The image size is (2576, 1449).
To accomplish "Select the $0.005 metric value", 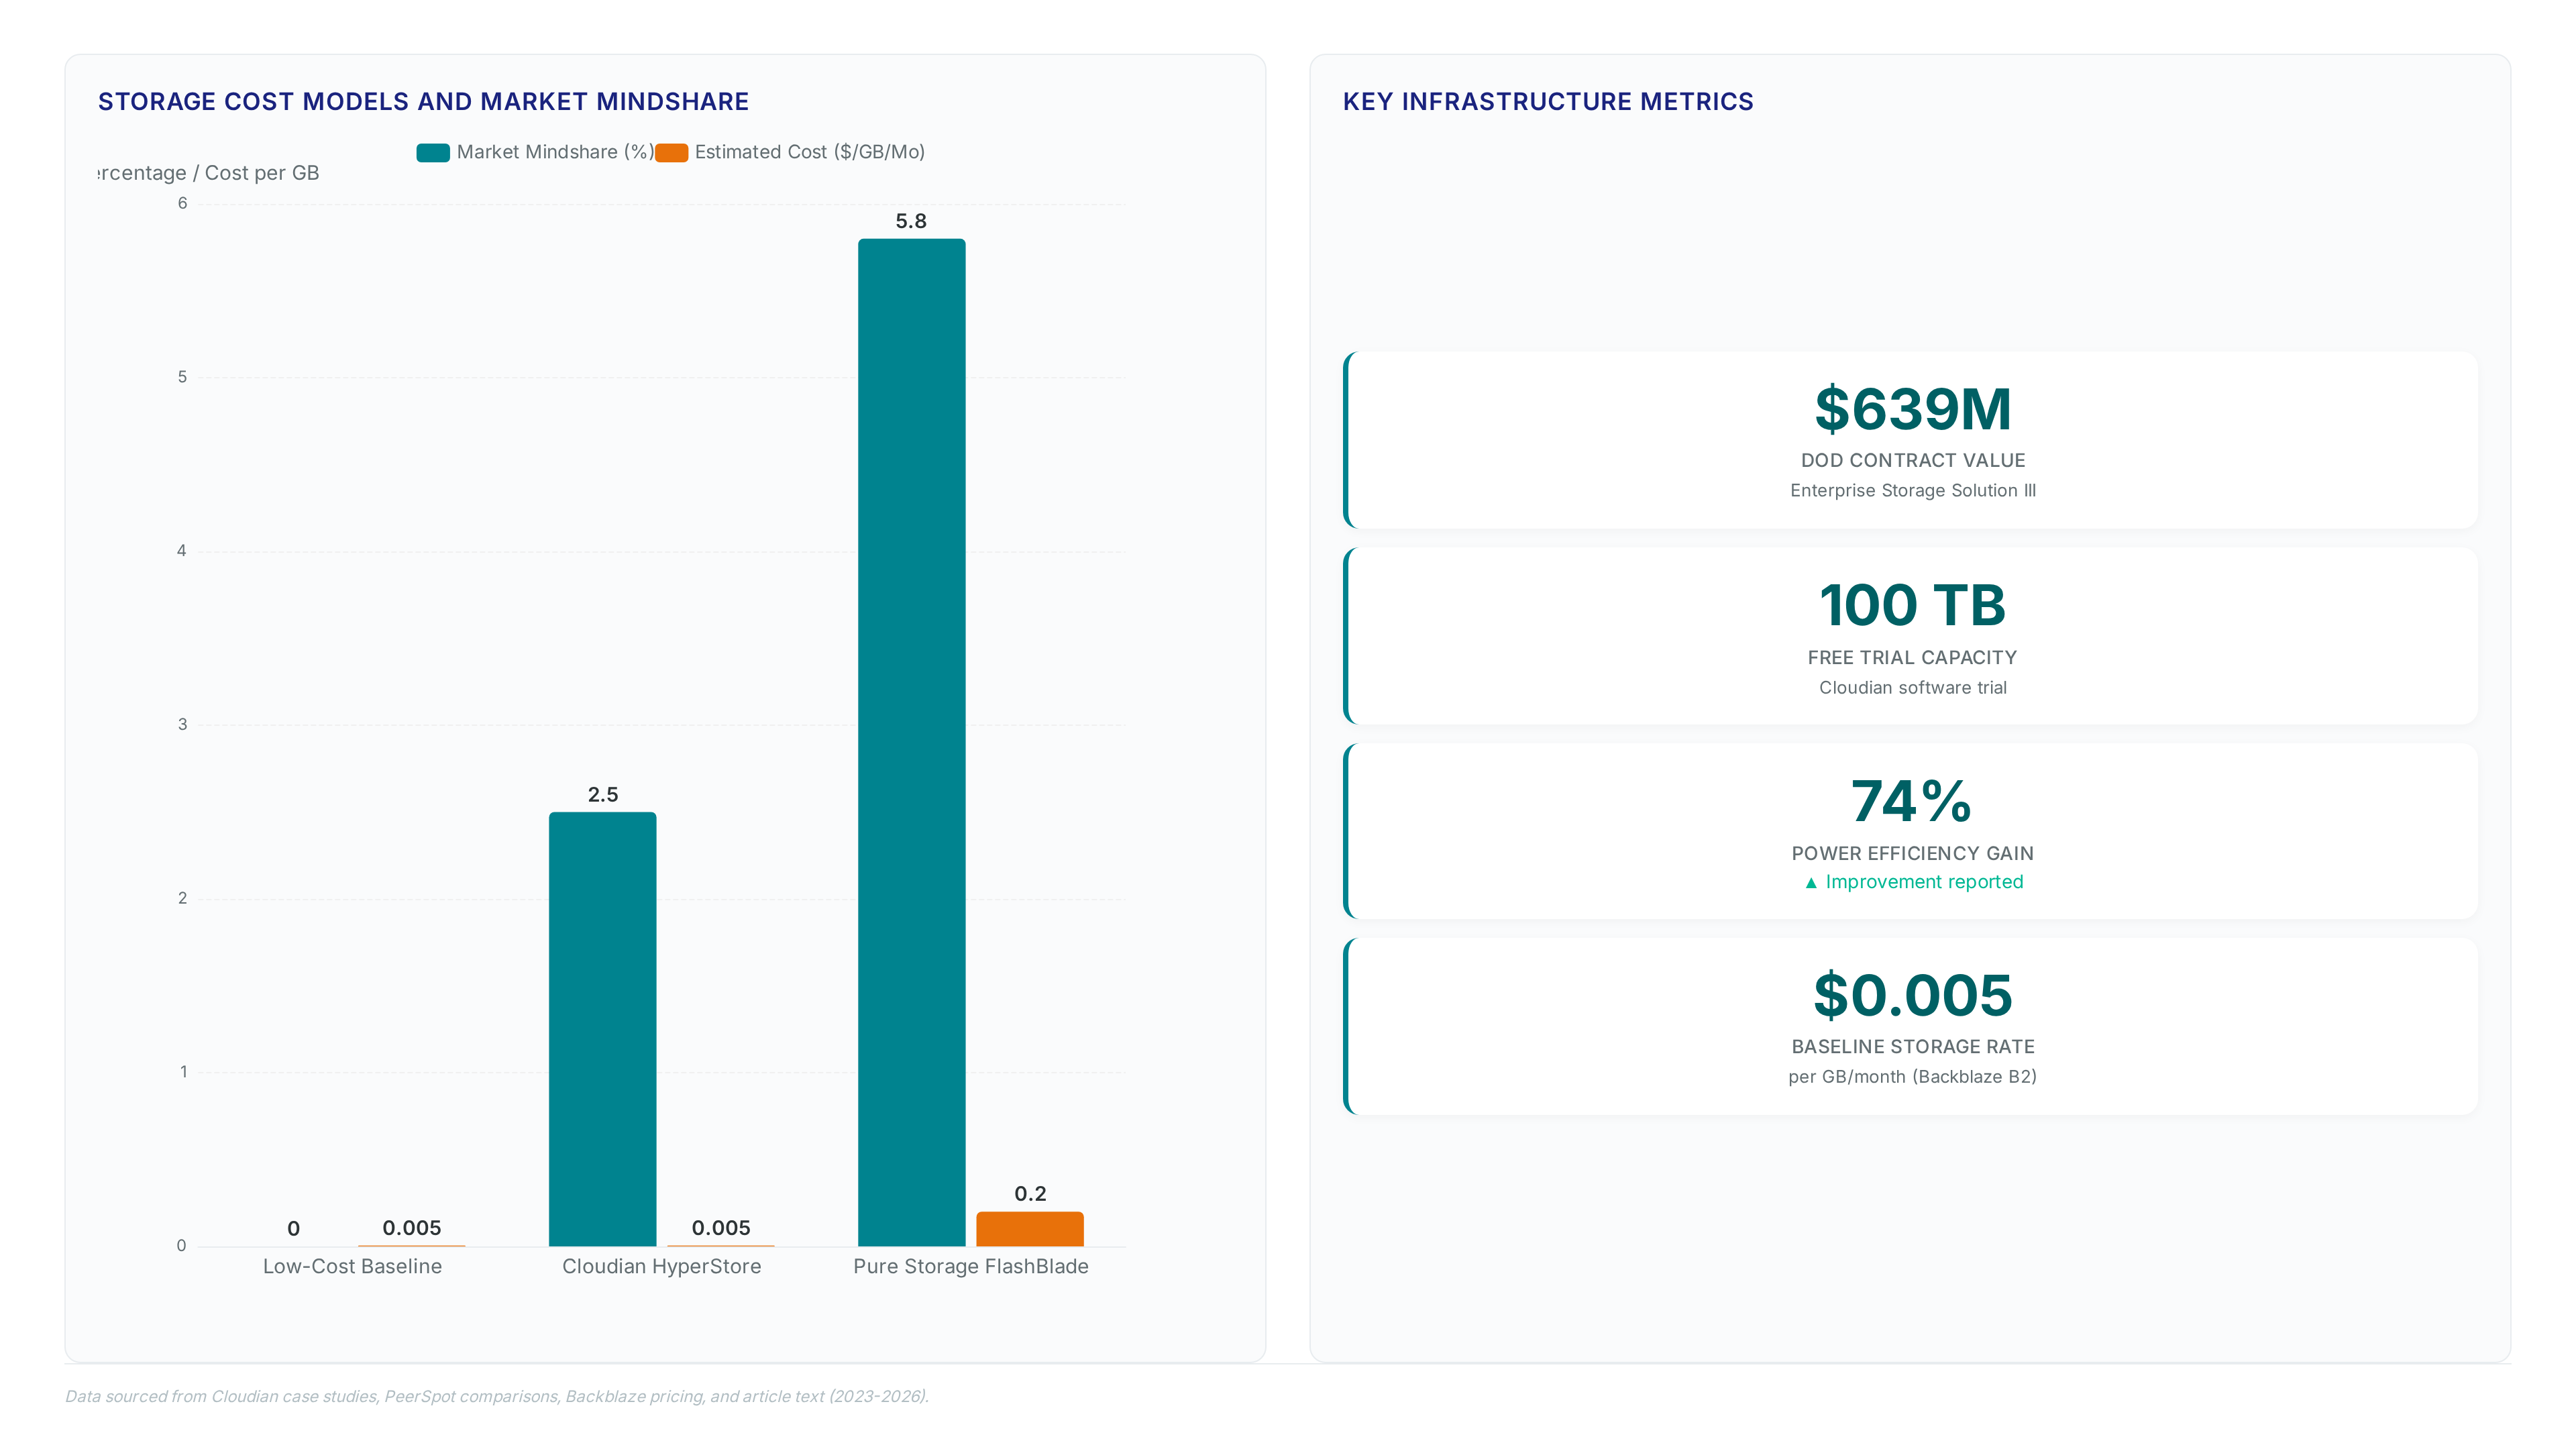I will pyautogui.click(x=1912, y=996).
